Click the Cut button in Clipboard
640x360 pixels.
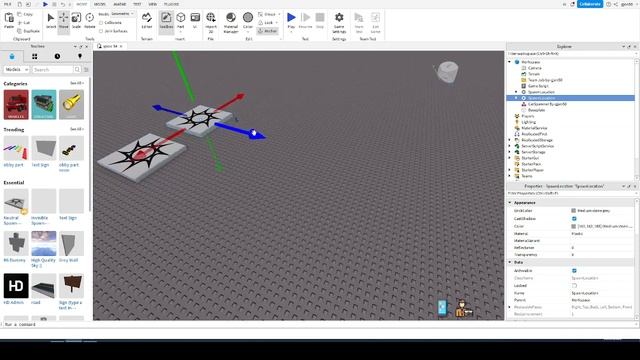[24, 23]
